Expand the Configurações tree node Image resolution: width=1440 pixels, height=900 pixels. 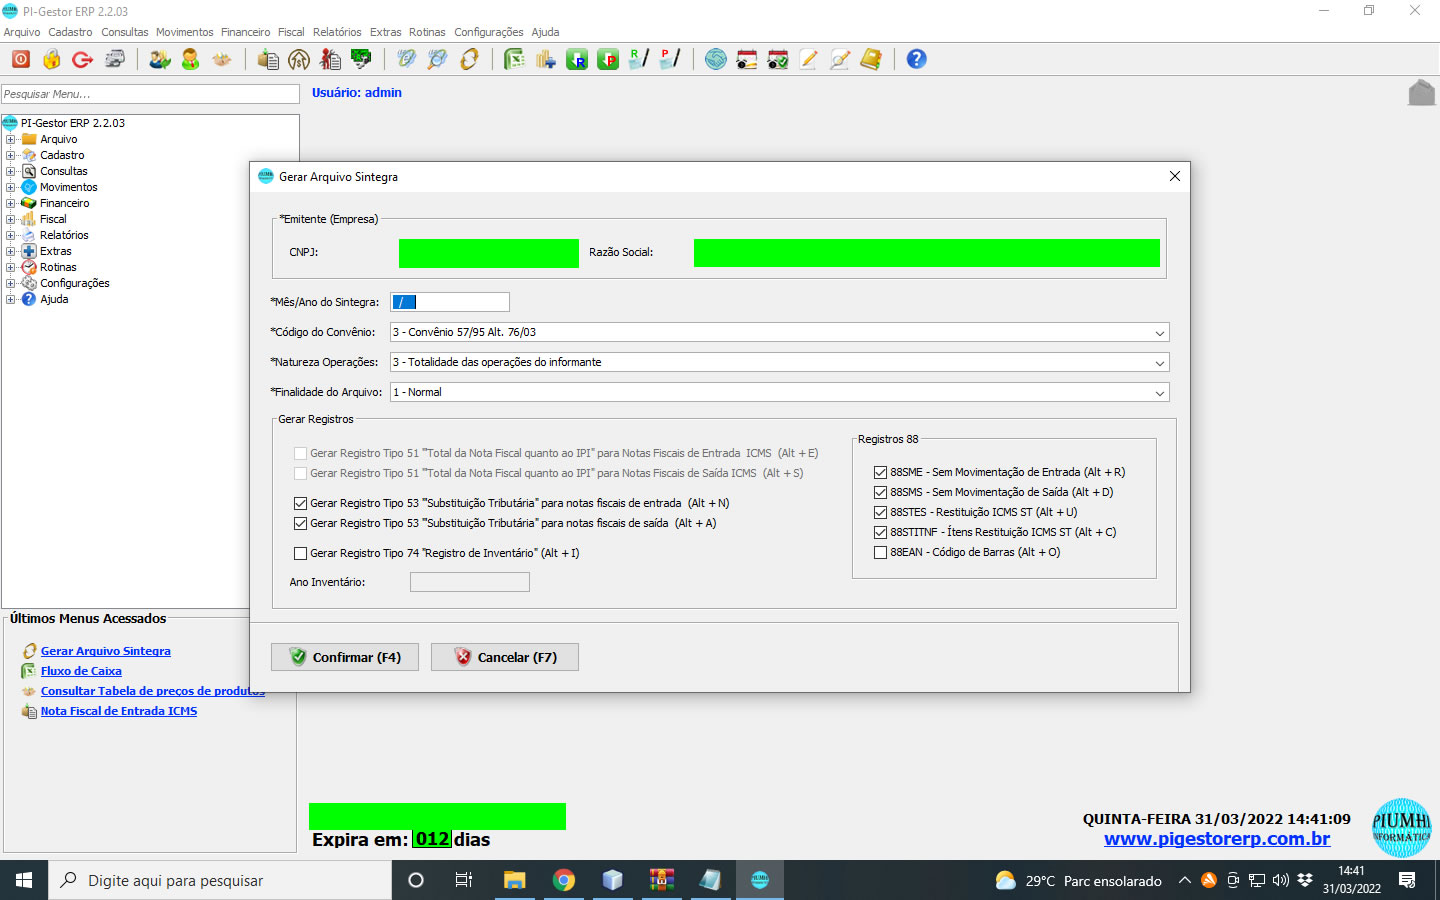click(10, 283)
